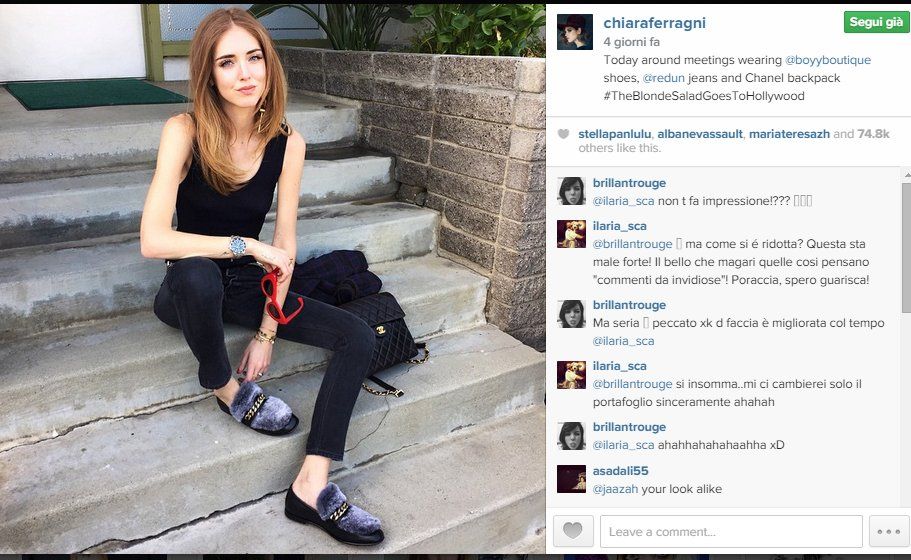Open albanevassault in the likes list
911x560 pixels.
point(700,134)
